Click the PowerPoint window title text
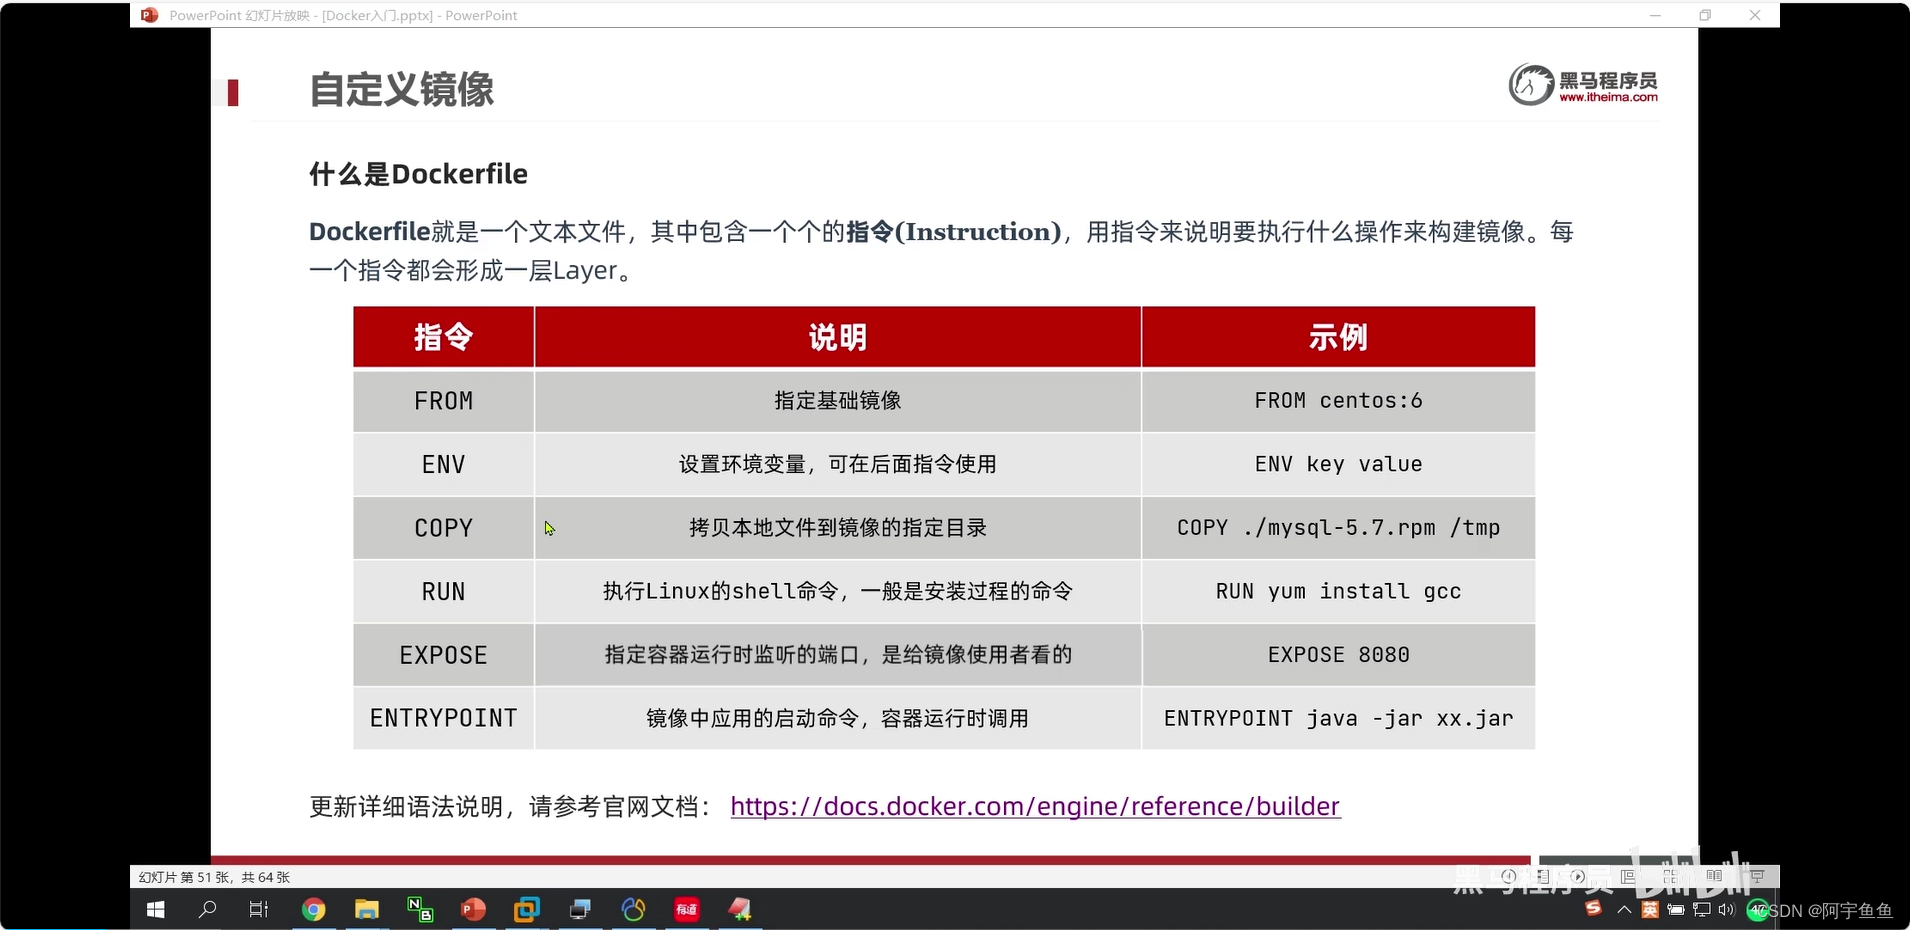The height and width of the screenshot is (930, 1910). pyautogui.click(x=343, y=15)
